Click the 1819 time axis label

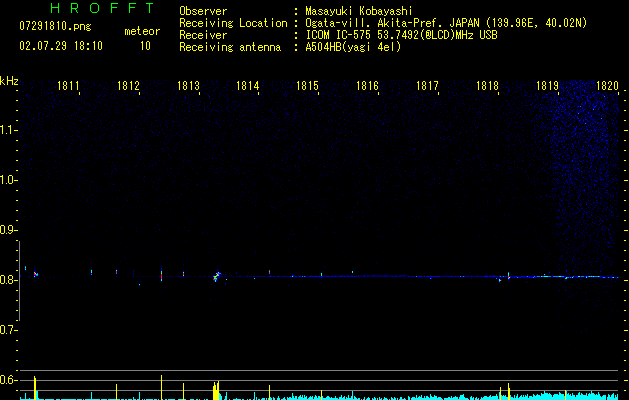(547, 85)
